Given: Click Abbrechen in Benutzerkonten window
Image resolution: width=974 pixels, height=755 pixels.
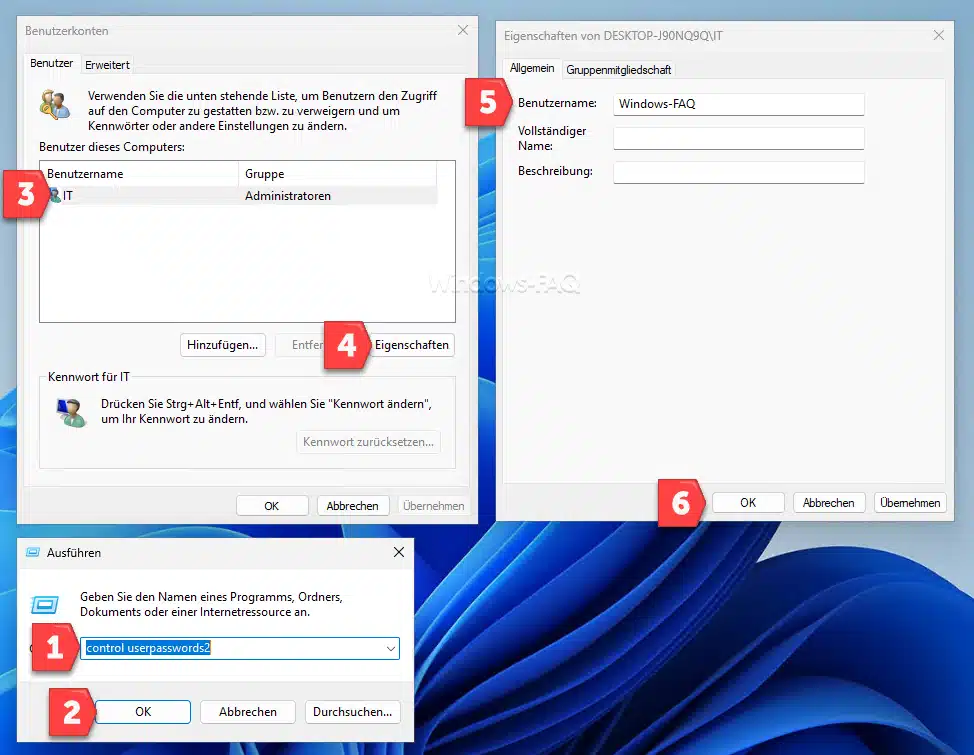Looking at the screenshot, I should click(x=353, y=506).
